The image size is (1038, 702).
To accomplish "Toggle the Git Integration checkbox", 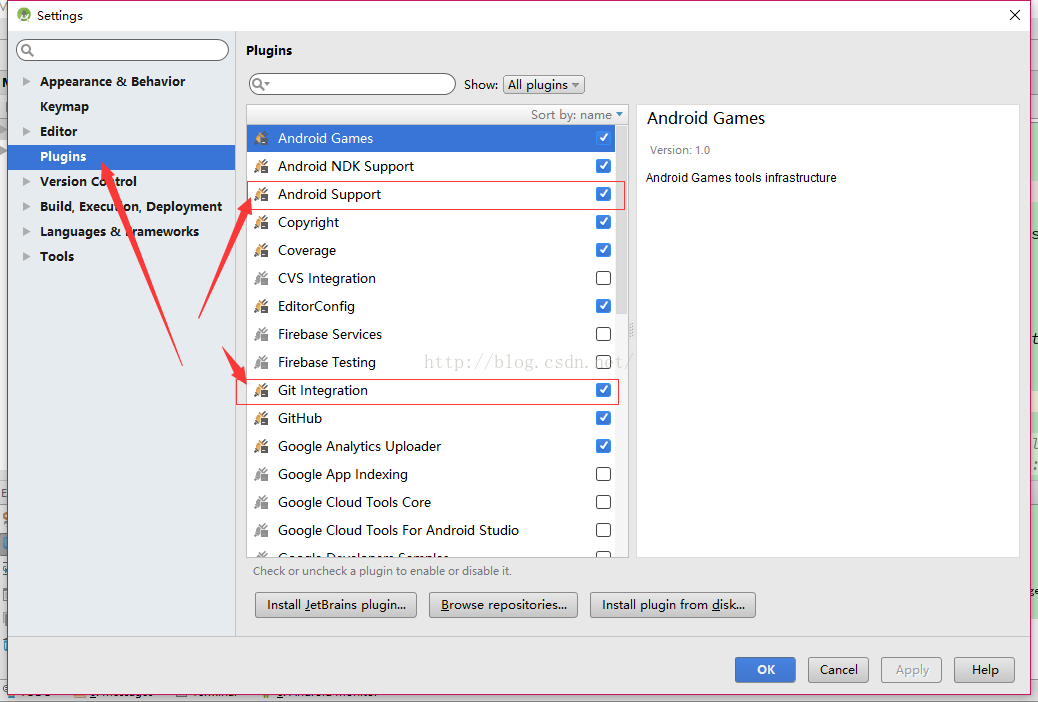I will pyautogui.click(x=603, y=389).
